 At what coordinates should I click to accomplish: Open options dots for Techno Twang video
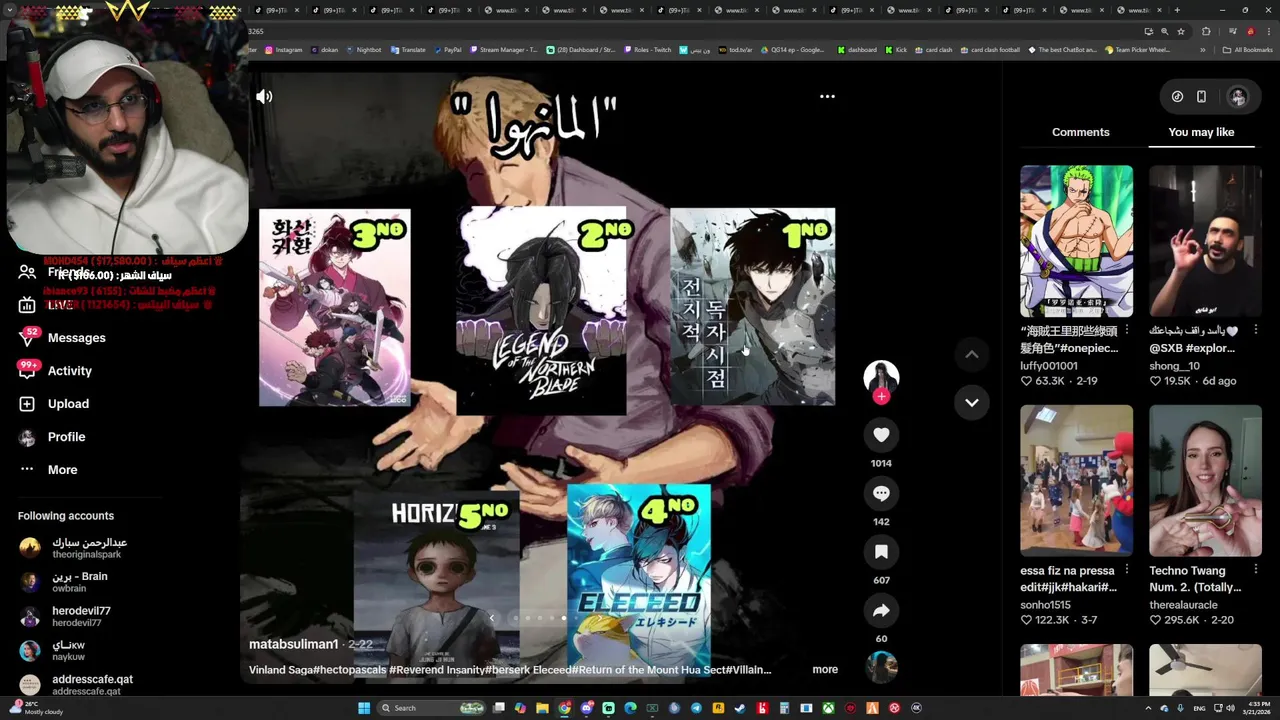point(1256,570)
